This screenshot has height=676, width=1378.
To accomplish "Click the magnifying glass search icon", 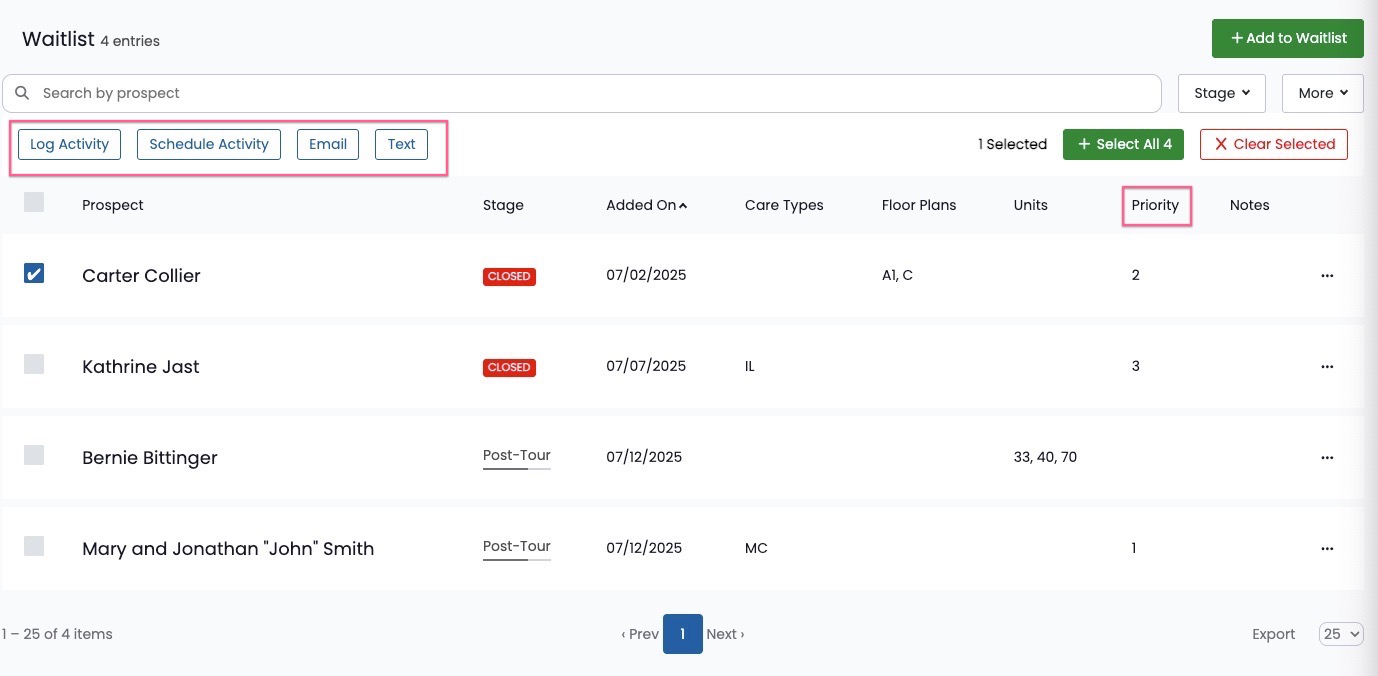I will pyautogui.click(x=22, y=93).
